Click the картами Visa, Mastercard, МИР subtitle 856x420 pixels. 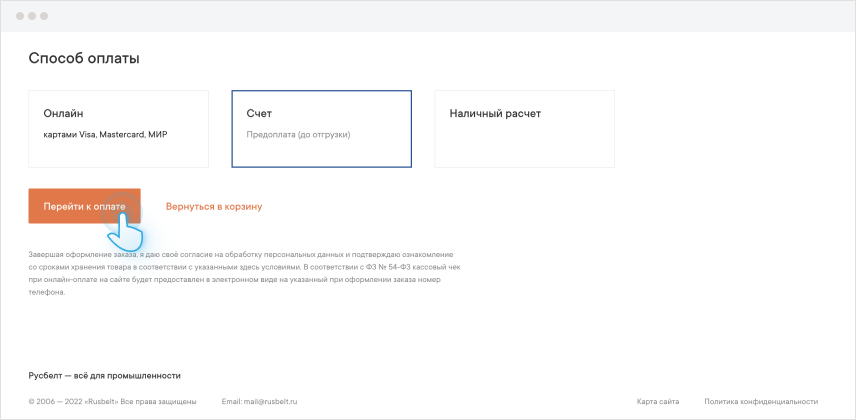click(x=105, y=134)
